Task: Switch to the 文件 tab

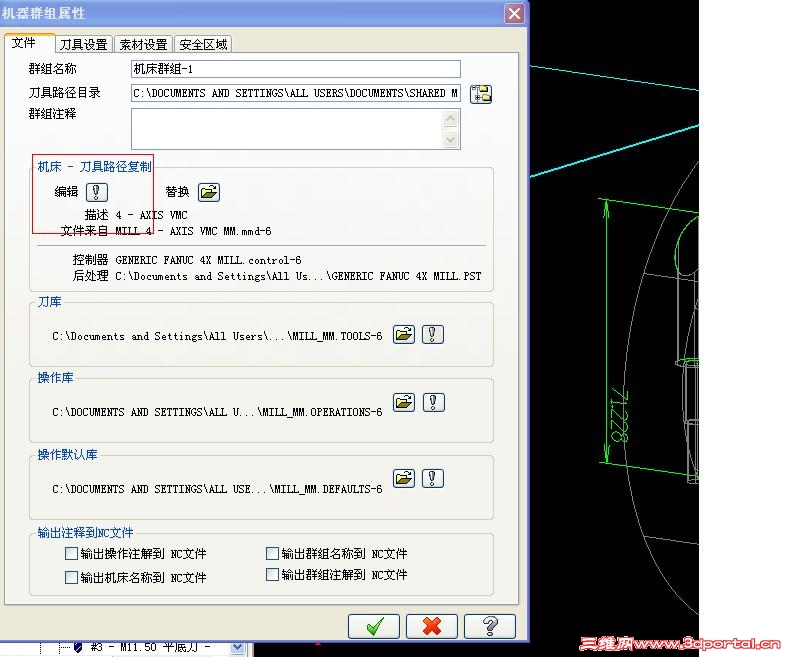Action: coord(29,43)
